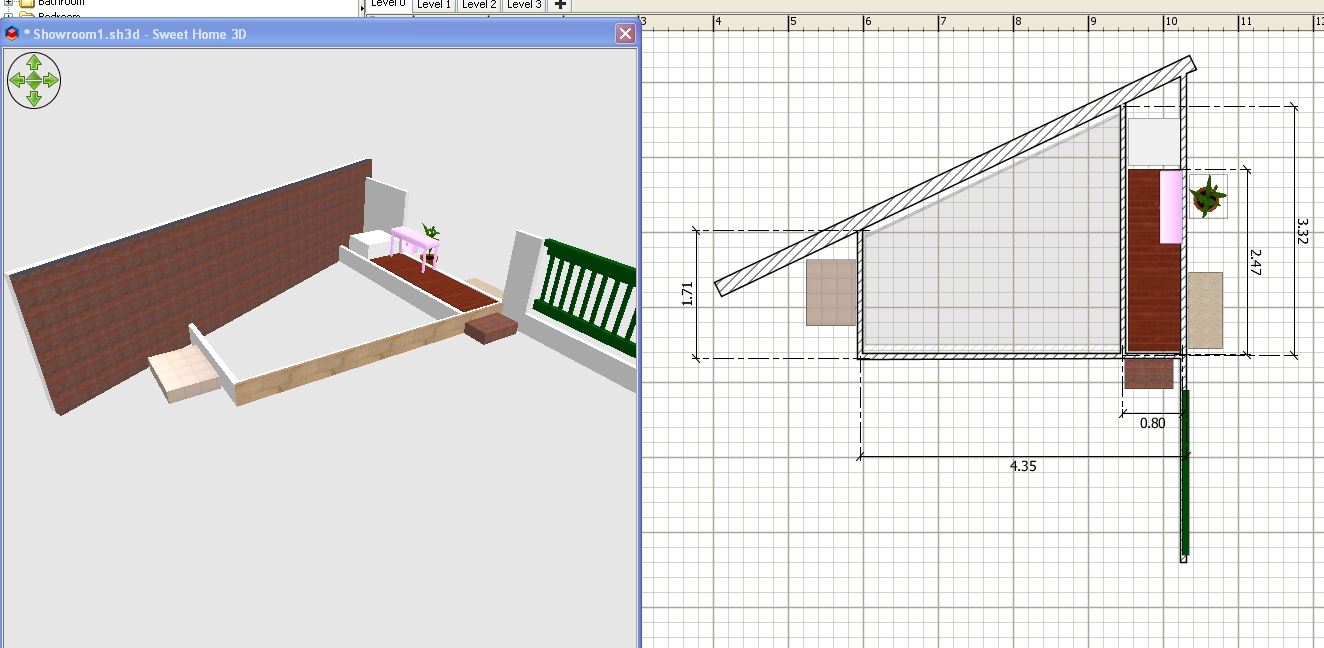
Task: Click the plus icon to add a new level
Action: (x=560, y=5)
